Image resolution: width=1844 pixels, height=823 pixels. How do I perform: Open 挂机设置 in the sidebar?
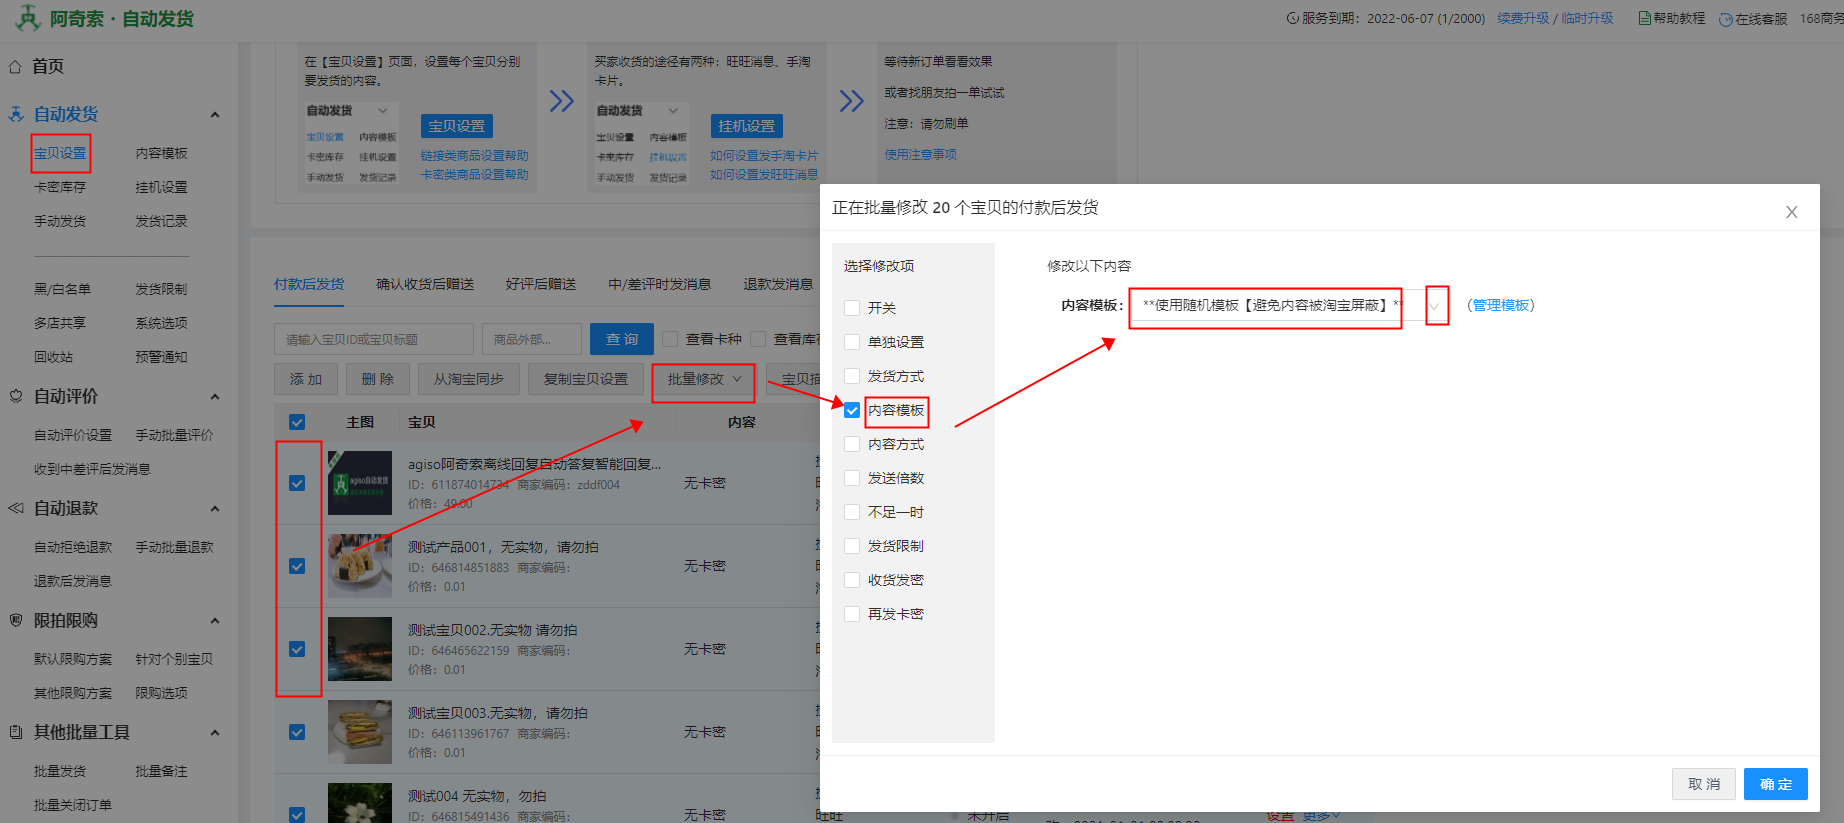tap(162, 187)
